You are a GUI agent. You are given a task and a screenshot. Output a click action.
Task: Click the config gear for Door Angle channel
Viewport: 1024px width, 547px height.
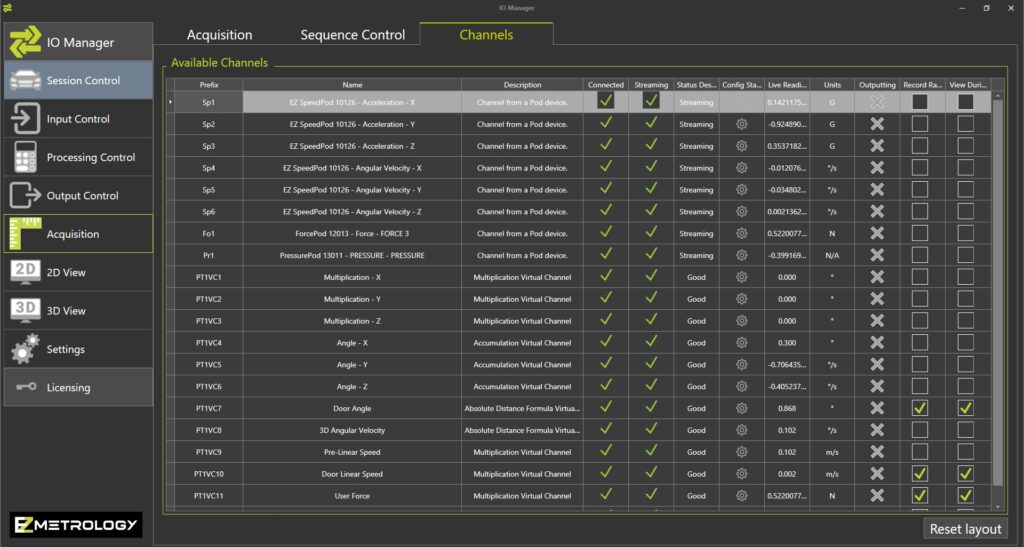click(x=741, y=408)
